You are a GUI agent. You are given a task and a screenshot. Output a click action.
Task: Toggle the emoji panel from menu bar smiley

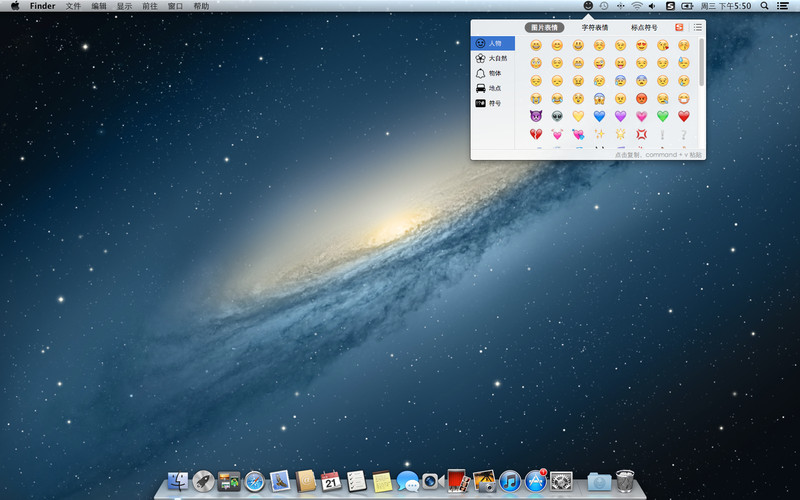588,6
